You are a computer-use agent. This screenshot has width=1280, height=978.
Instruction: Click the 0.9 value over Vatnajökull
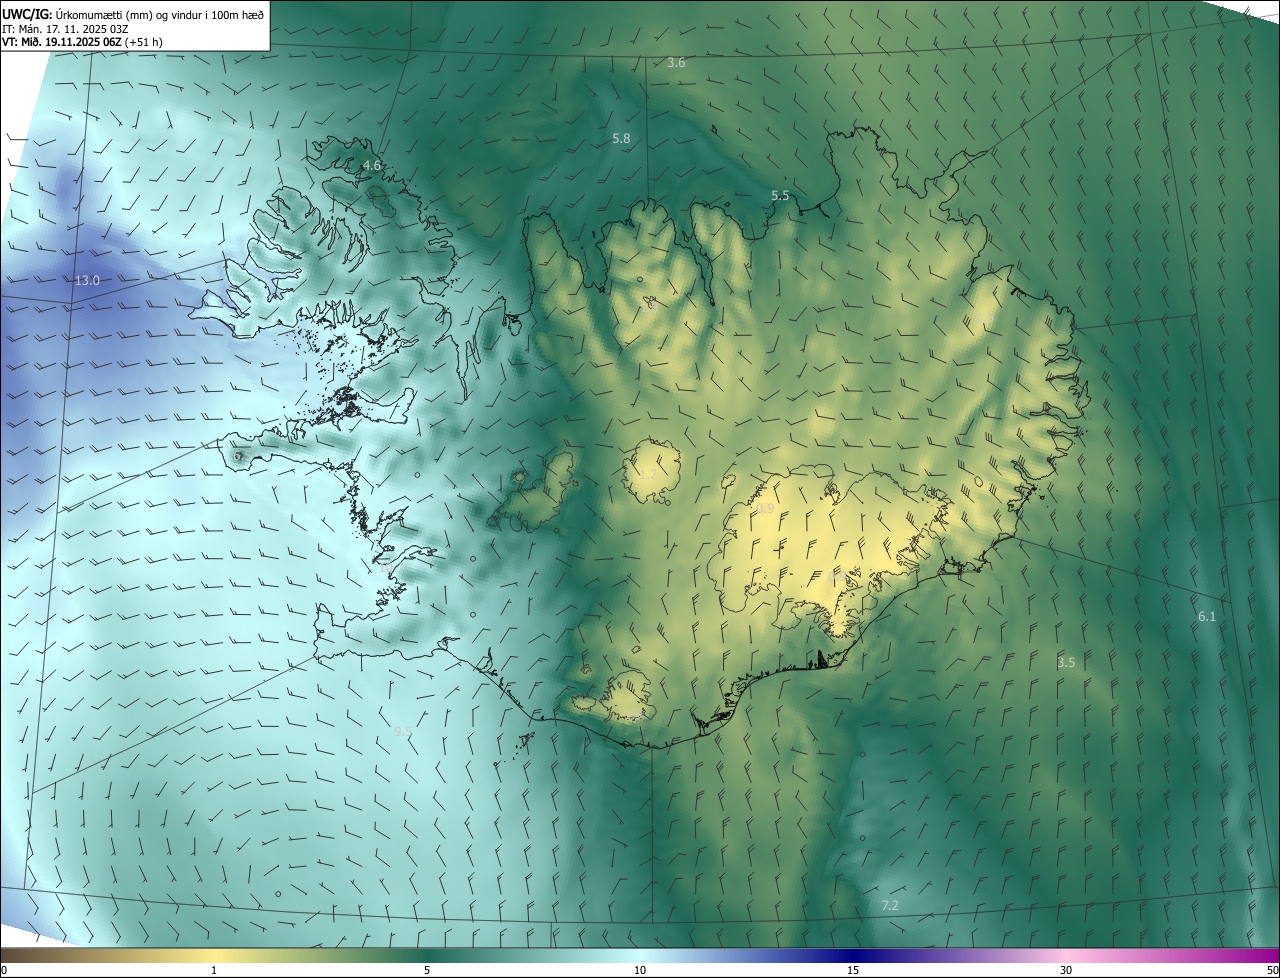(x=765, y=509)
